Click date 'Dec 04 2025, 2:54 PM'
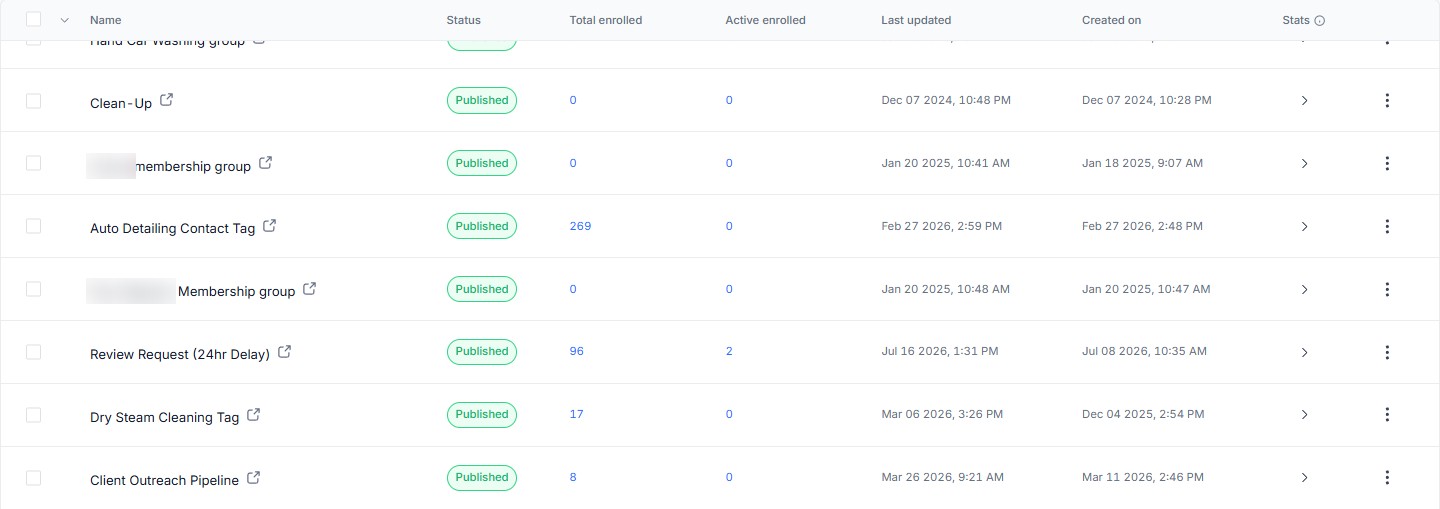The image size is (1440, 509). [1143, 414]
